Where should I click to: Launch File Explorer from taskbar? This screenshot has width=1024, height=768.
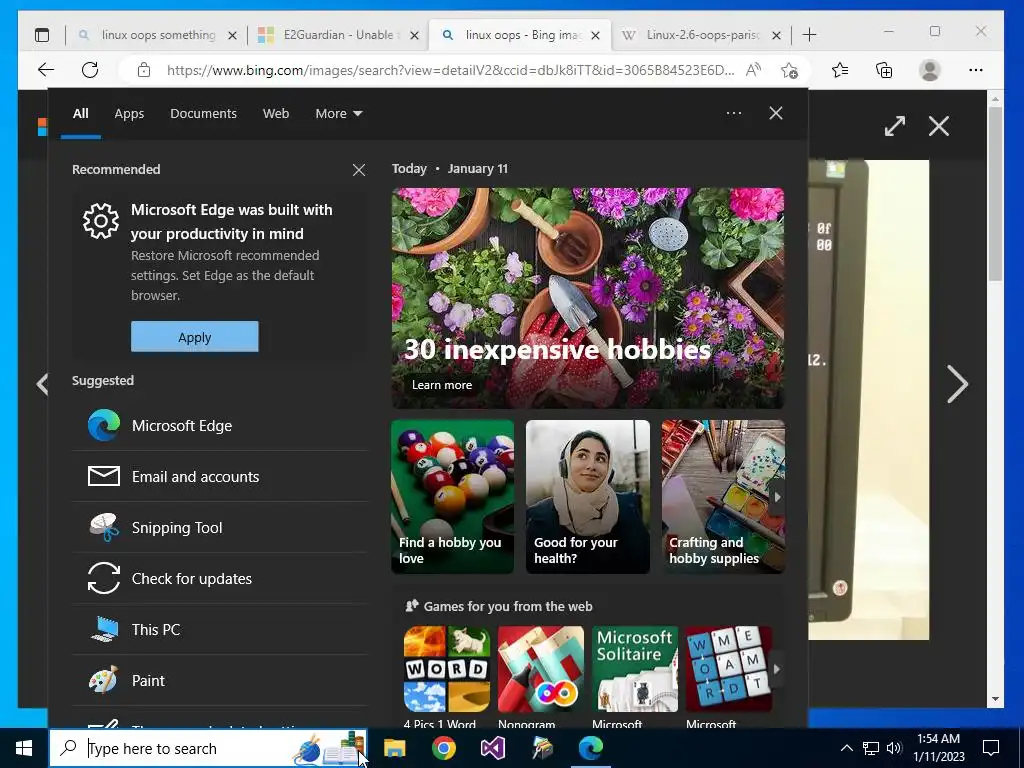(x=394, y=748)
